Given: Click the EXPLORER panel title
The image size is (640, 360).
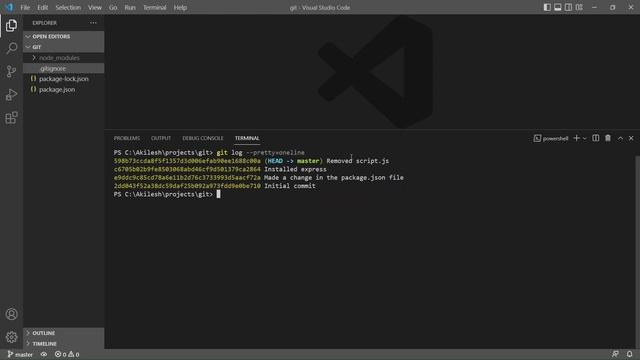Looking at the screenshot, I should point(44,23).
